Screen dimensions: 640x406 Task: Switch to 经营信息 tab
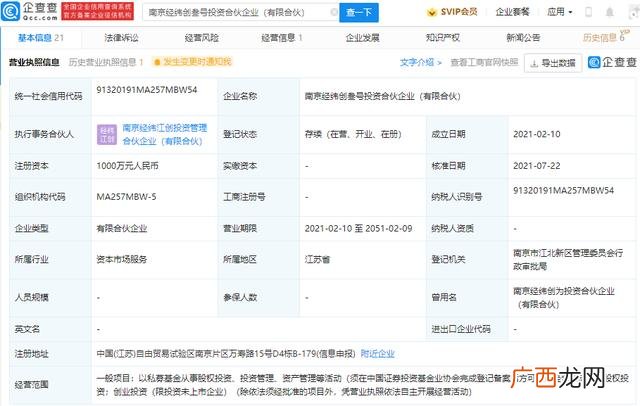[282, 38]
